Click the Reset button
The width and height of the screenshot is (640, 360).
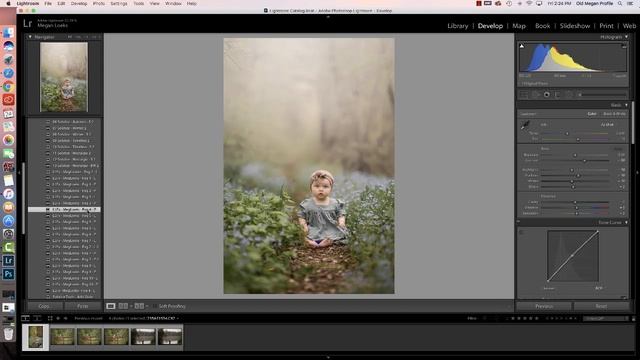click(601, 306)
